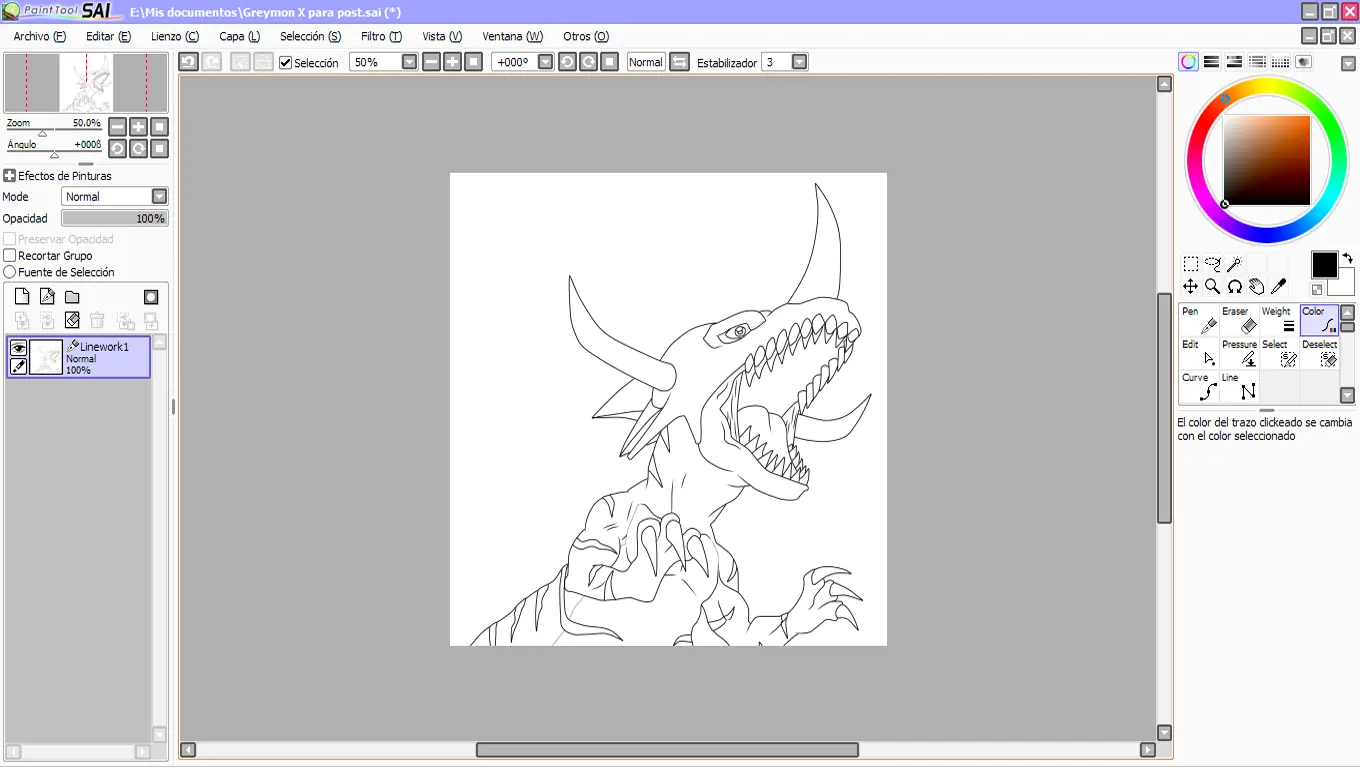Hide the Linework1 layer via eye icon

click(x=18, y=348)
